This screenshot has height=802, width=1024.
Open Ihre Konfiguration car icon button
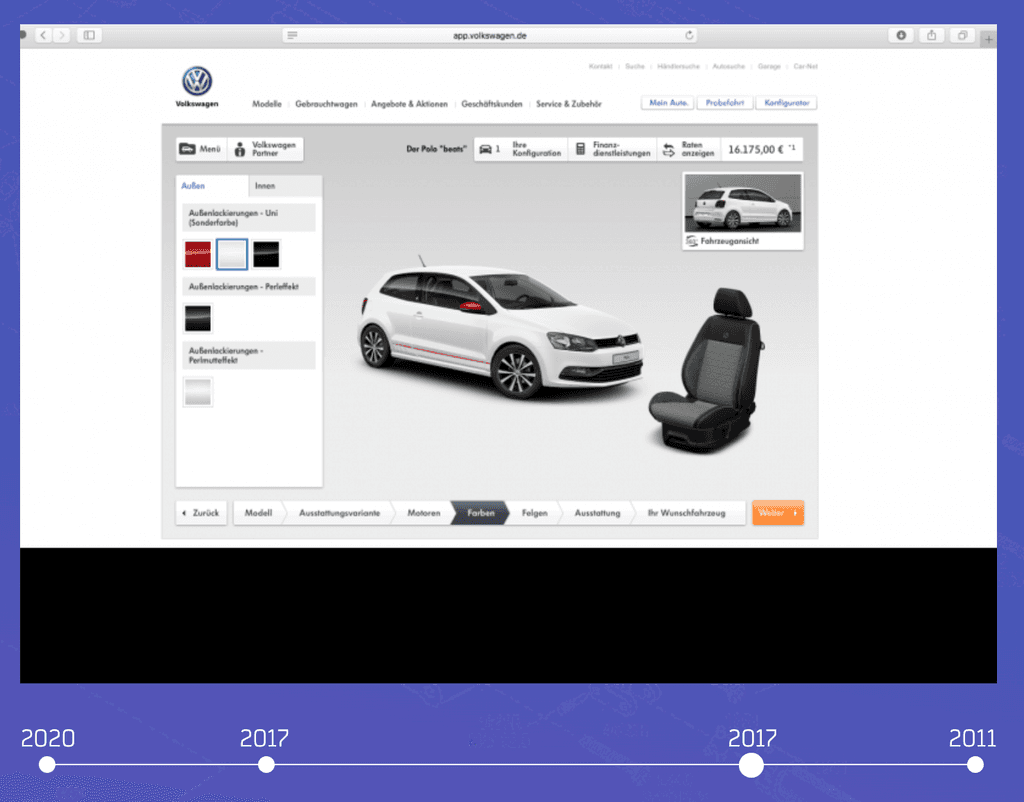click(486, 149)
